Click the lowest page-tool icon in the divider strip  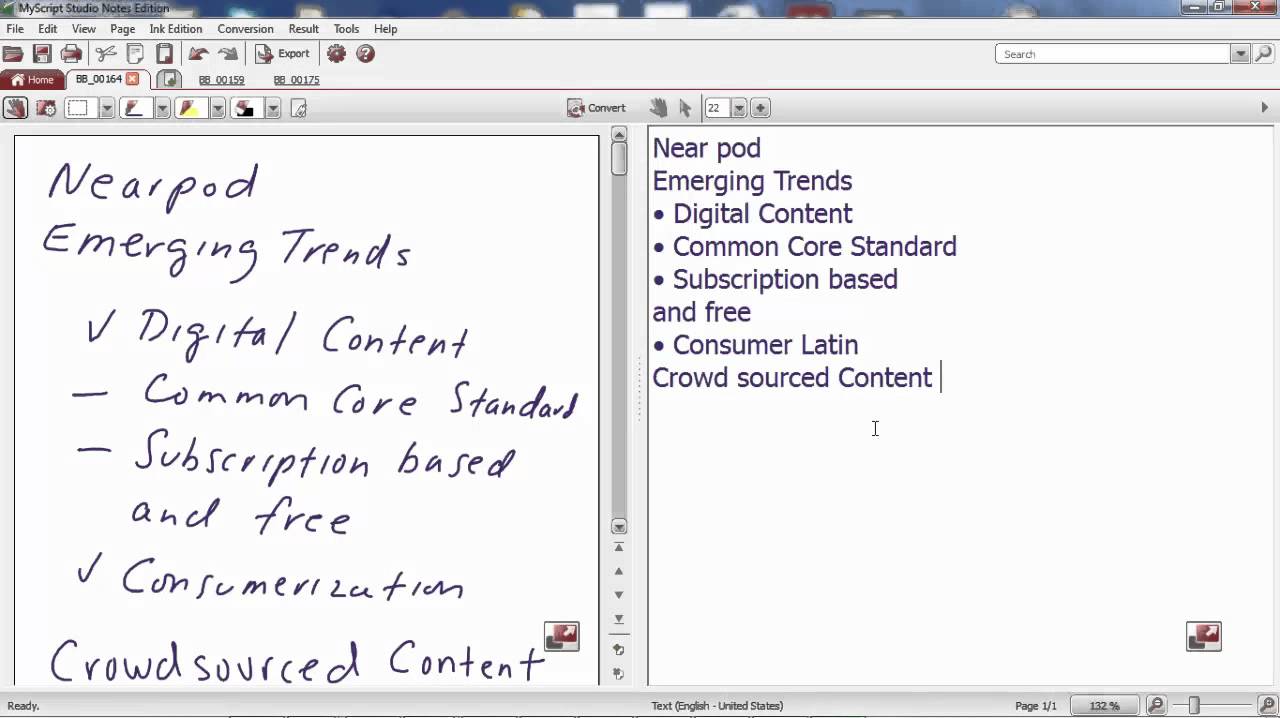click(619, 674)
